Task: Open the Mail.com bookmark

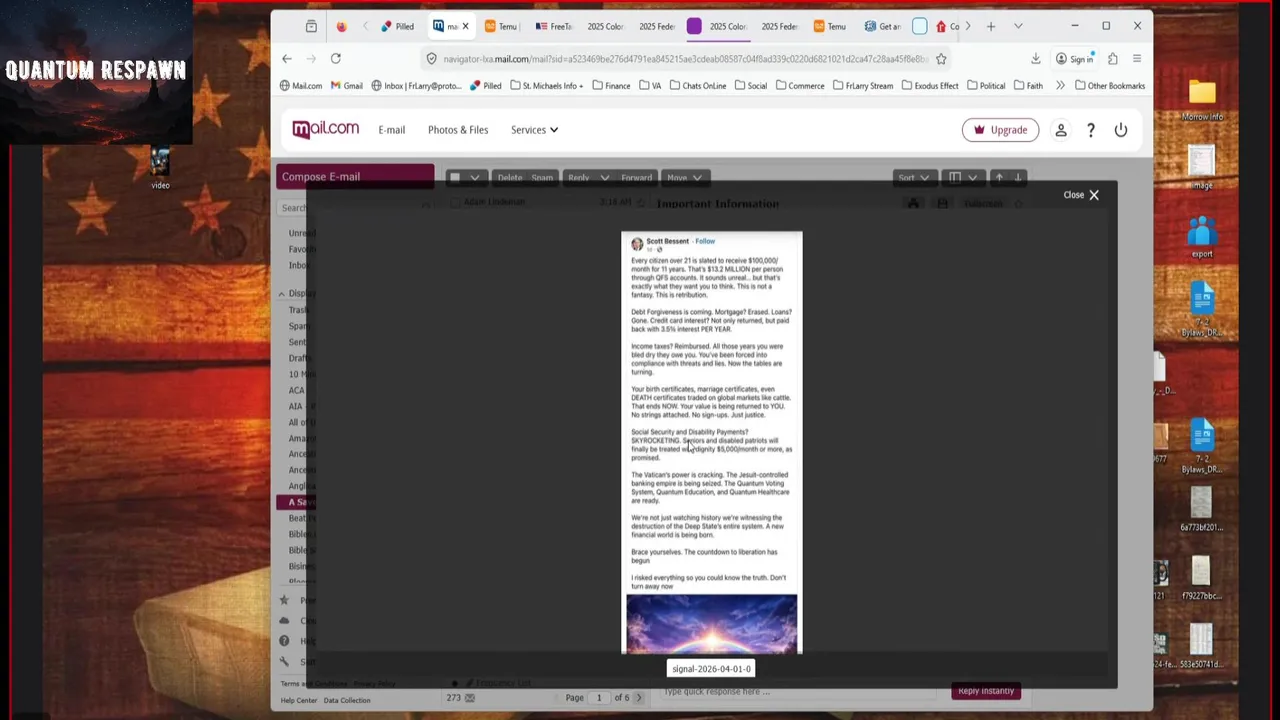Action: point(301,86)
